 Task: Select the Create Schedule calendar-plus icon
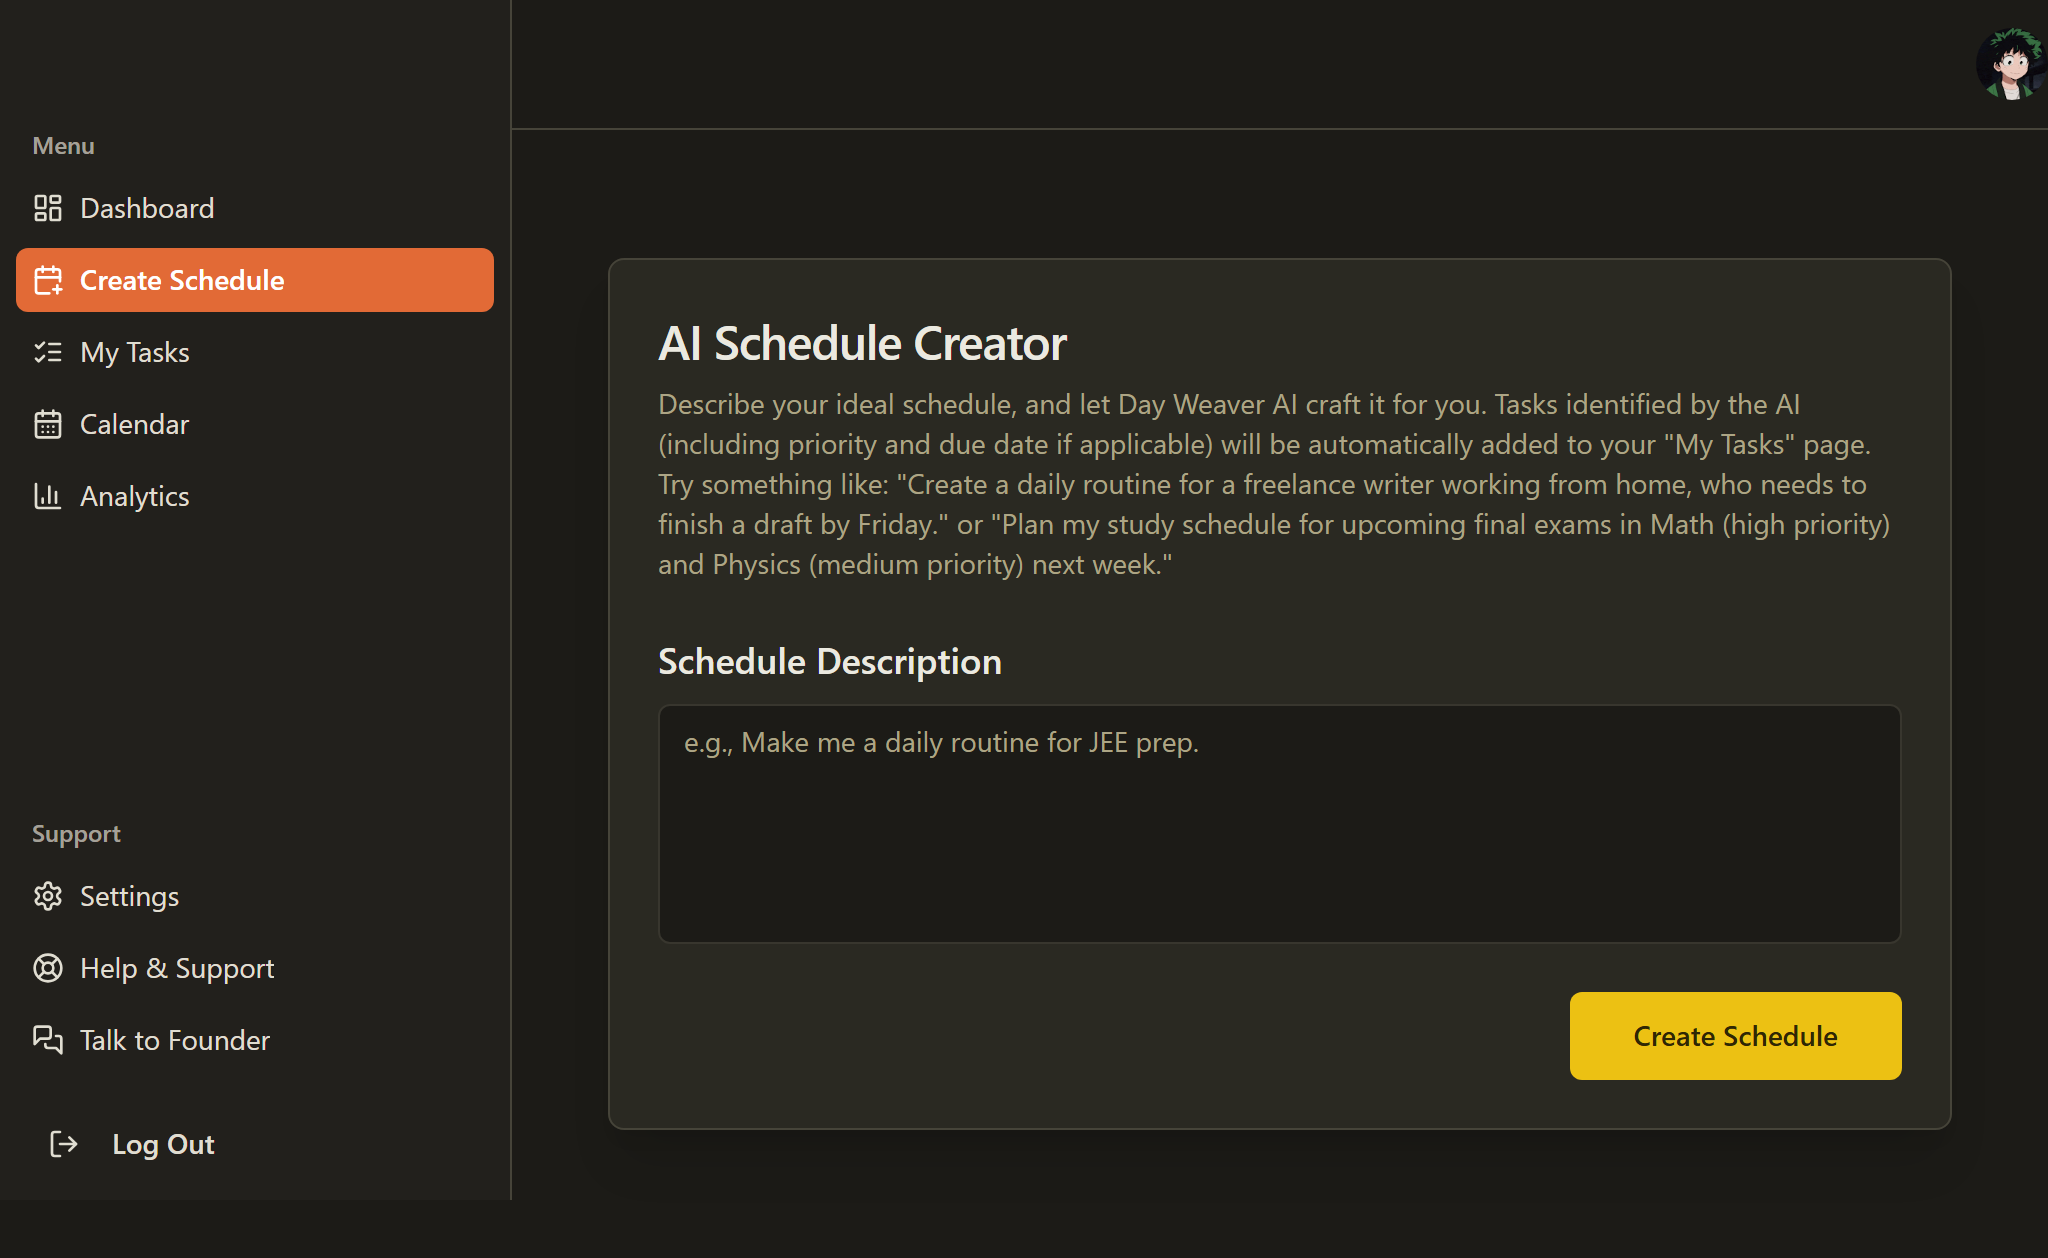(x=48, y=280)
